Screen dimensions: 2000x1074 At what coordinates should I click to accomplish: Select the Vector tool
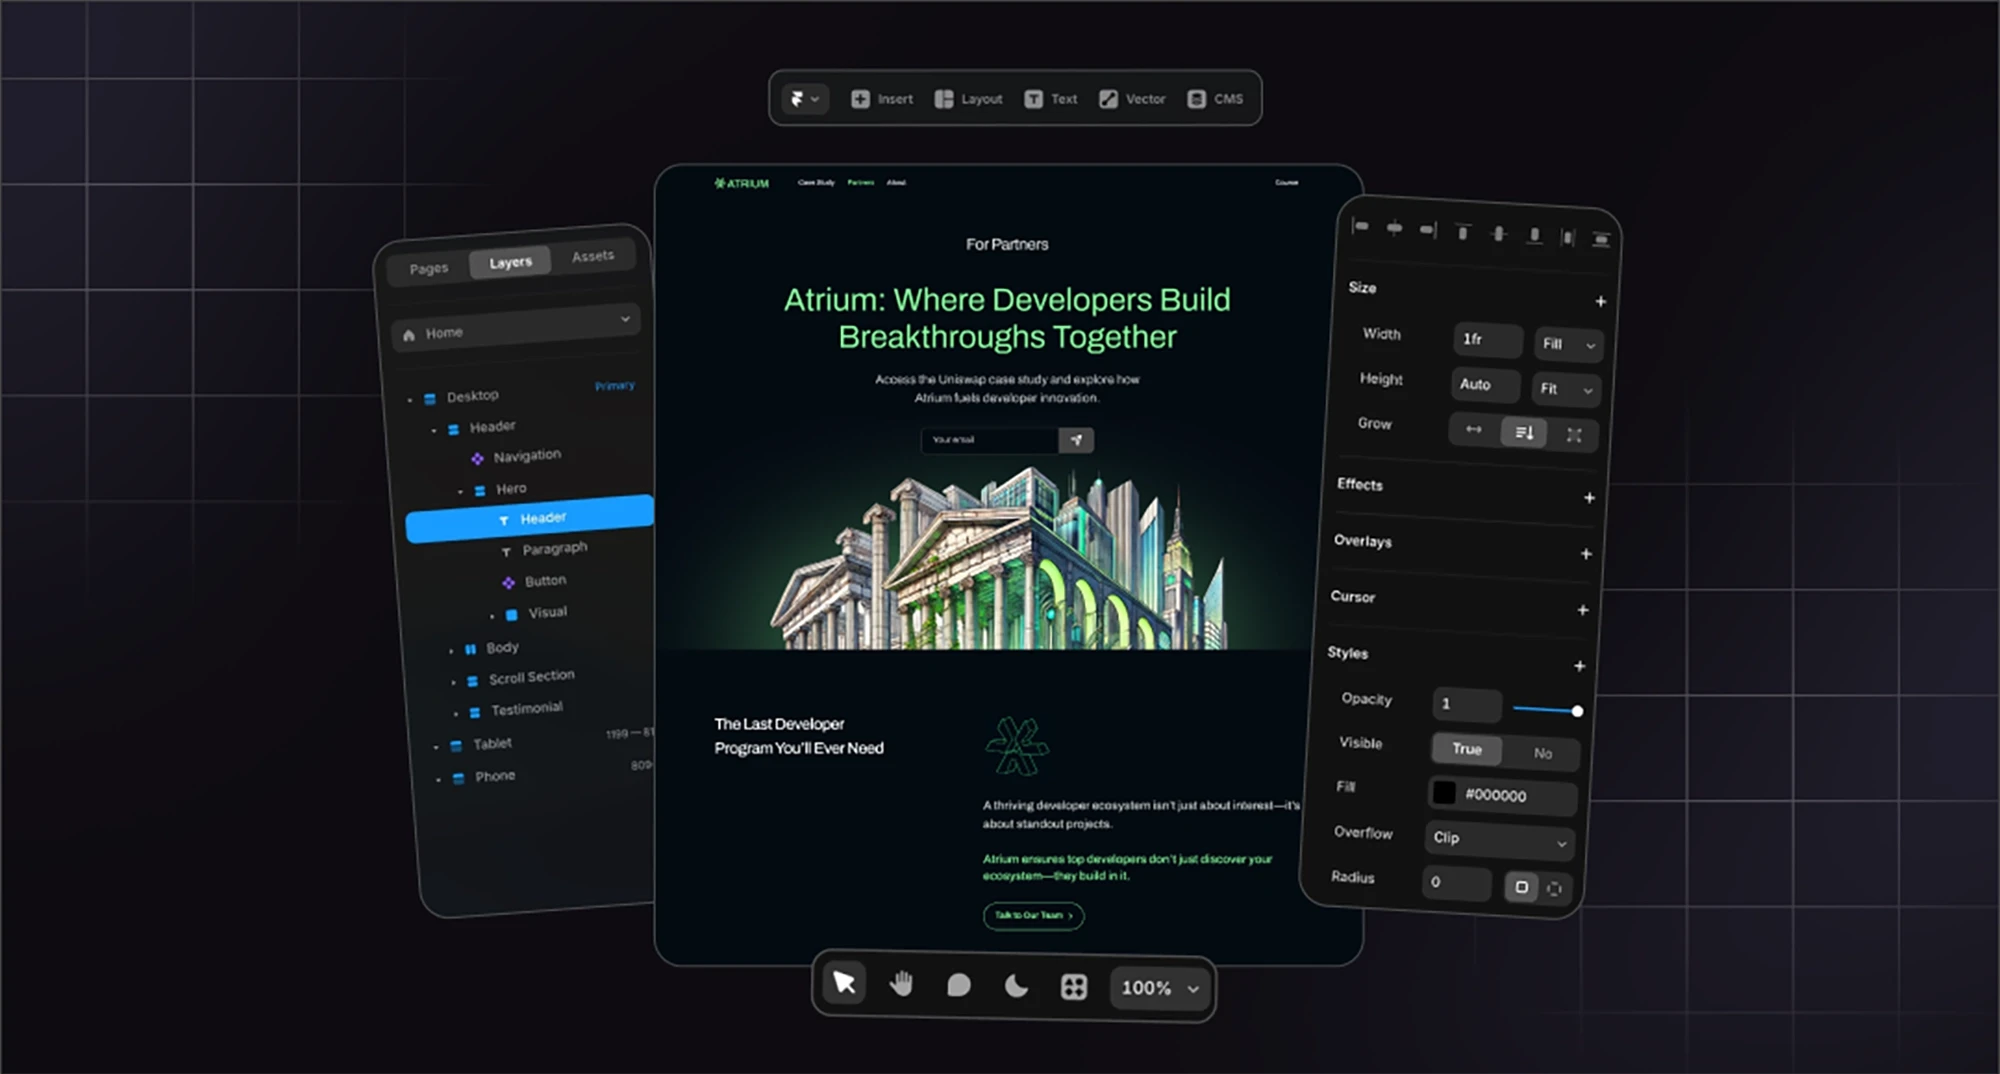tap(1131, 99)
